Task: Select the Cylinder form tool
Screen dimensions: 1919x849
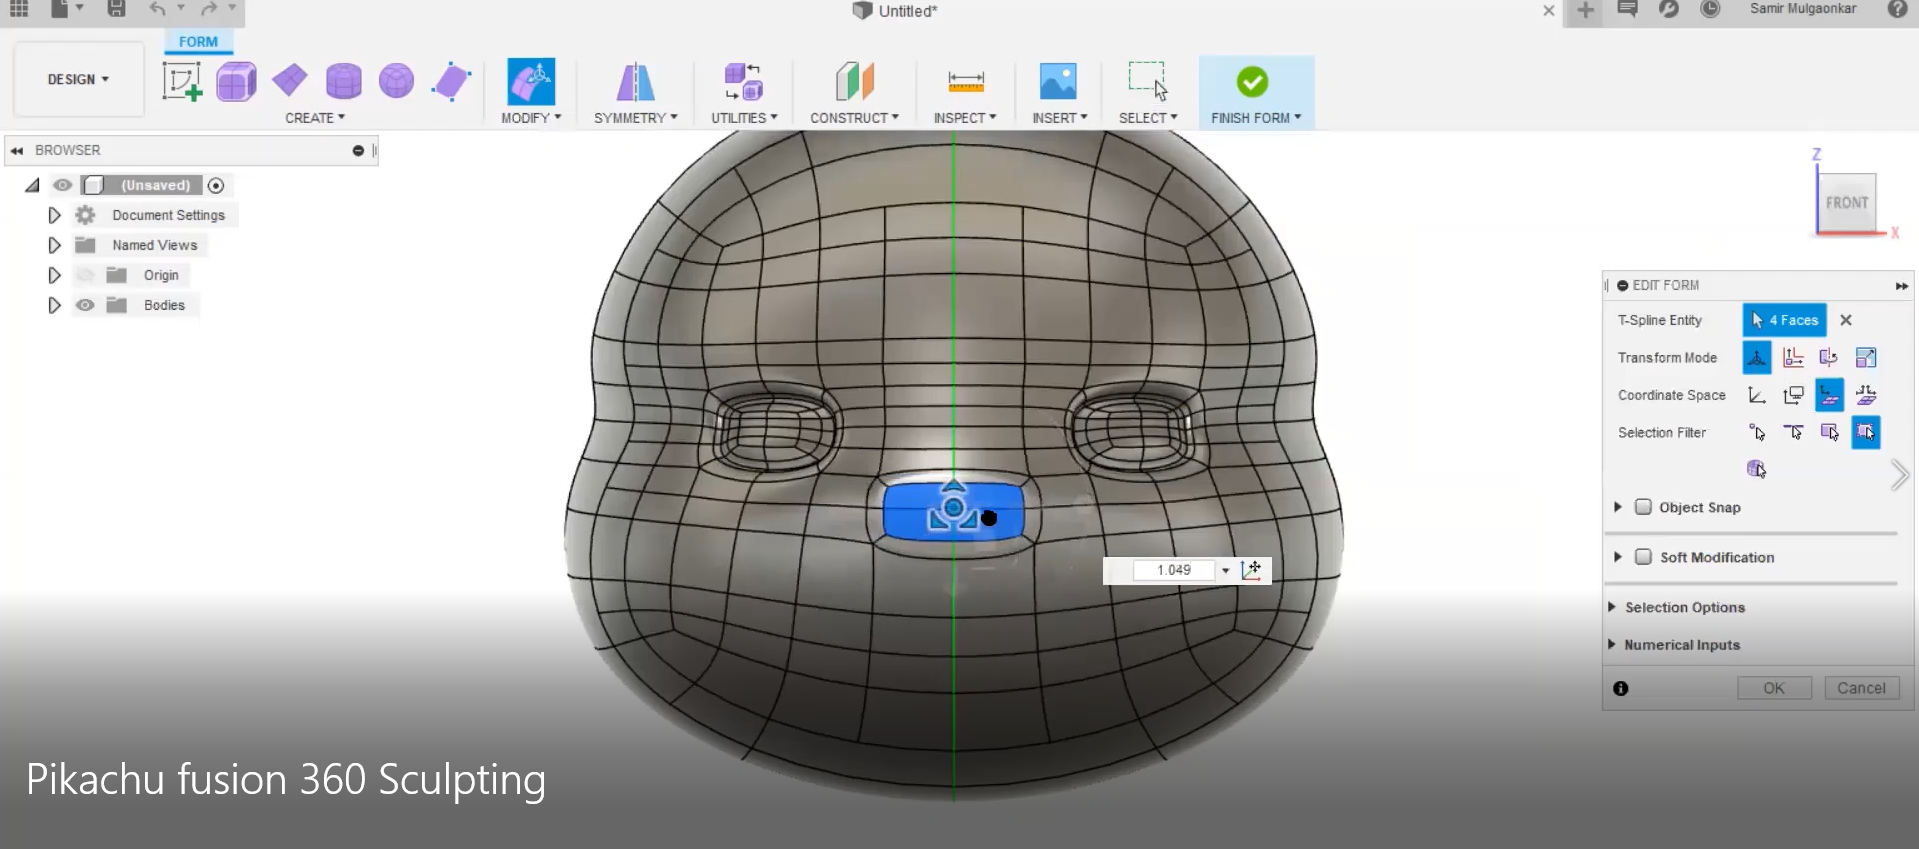Action: click(x=343, y=81)
